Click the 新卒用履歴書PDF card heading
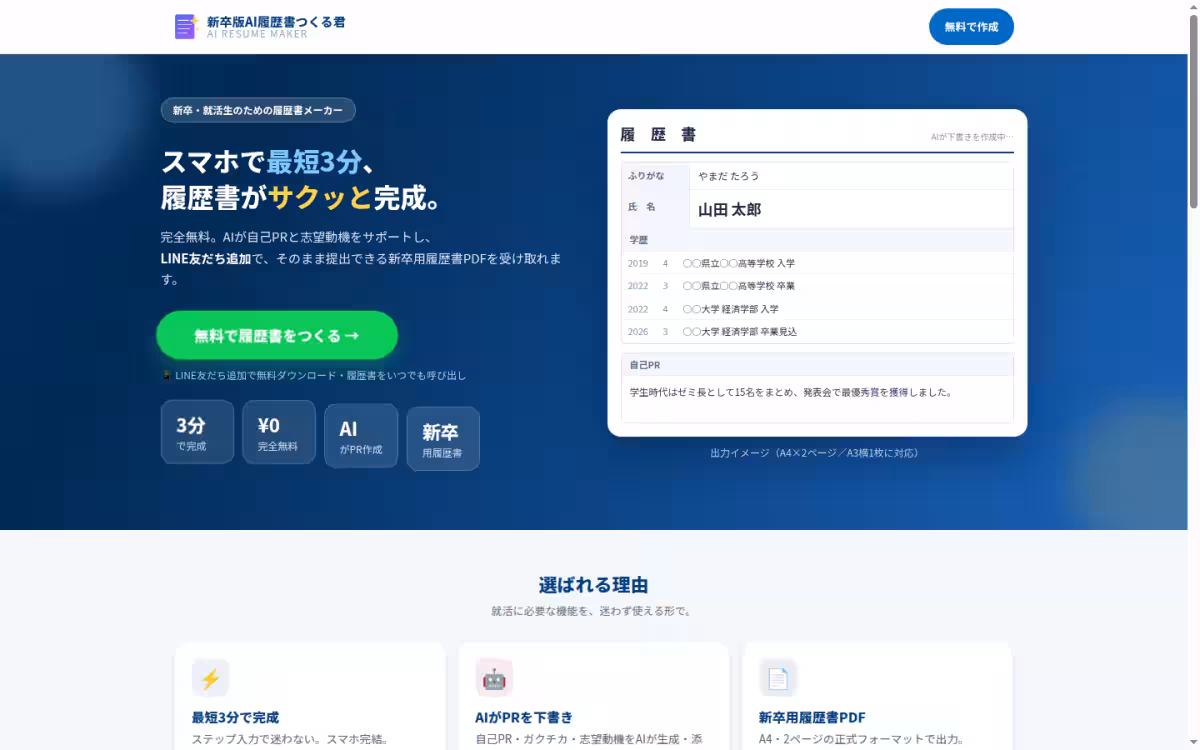This screenshot has width=1200, height=750. pos(812,717)
